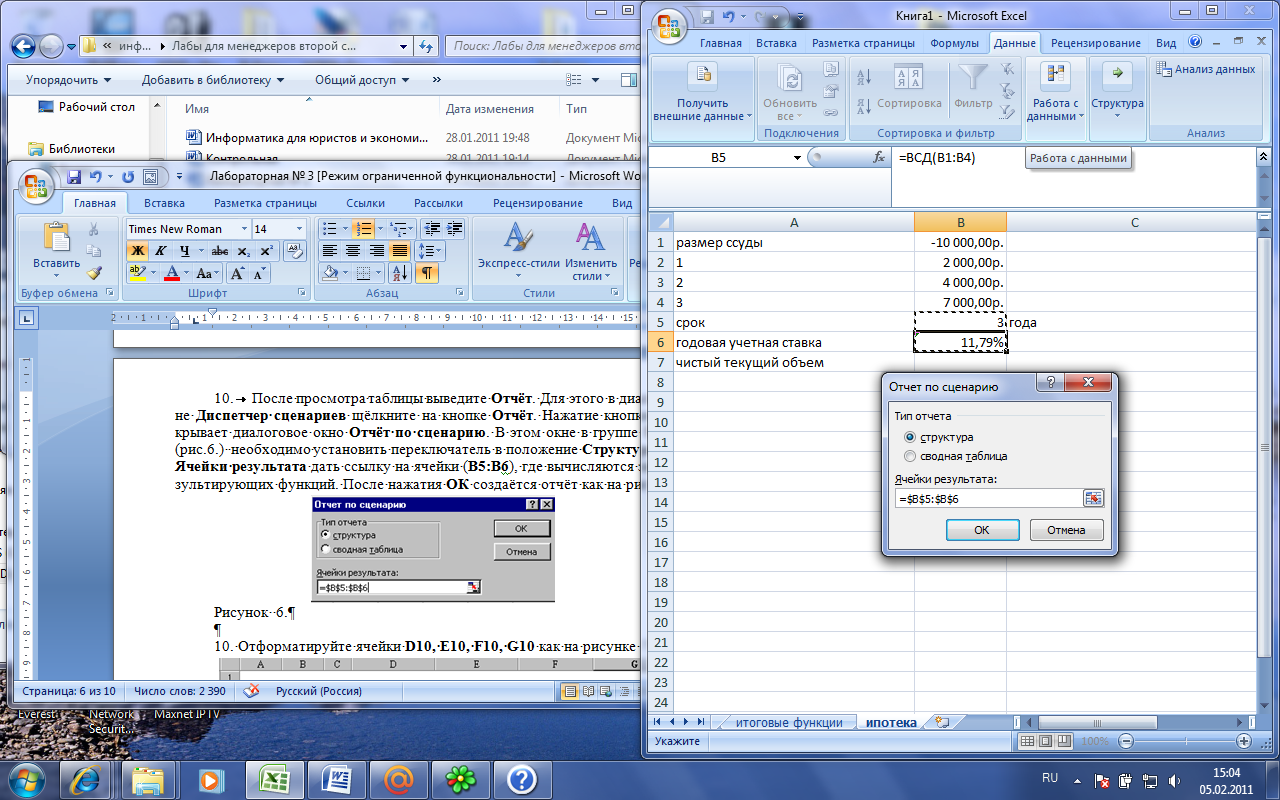This screenshot has width=1280, height=800.
Task: Click the text highlight color button in Word
Action: [138, 273]
